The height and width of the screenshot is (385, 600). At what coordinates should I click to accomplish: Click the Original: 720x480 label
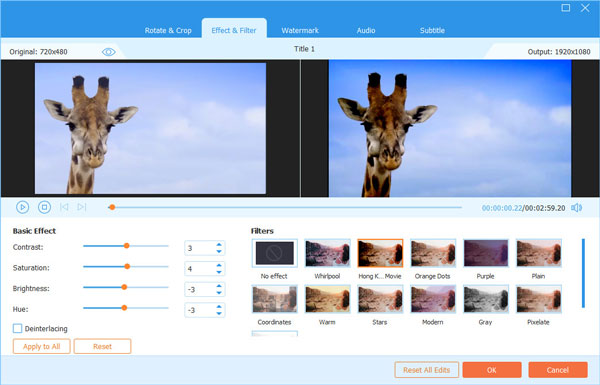pos(38,52)
